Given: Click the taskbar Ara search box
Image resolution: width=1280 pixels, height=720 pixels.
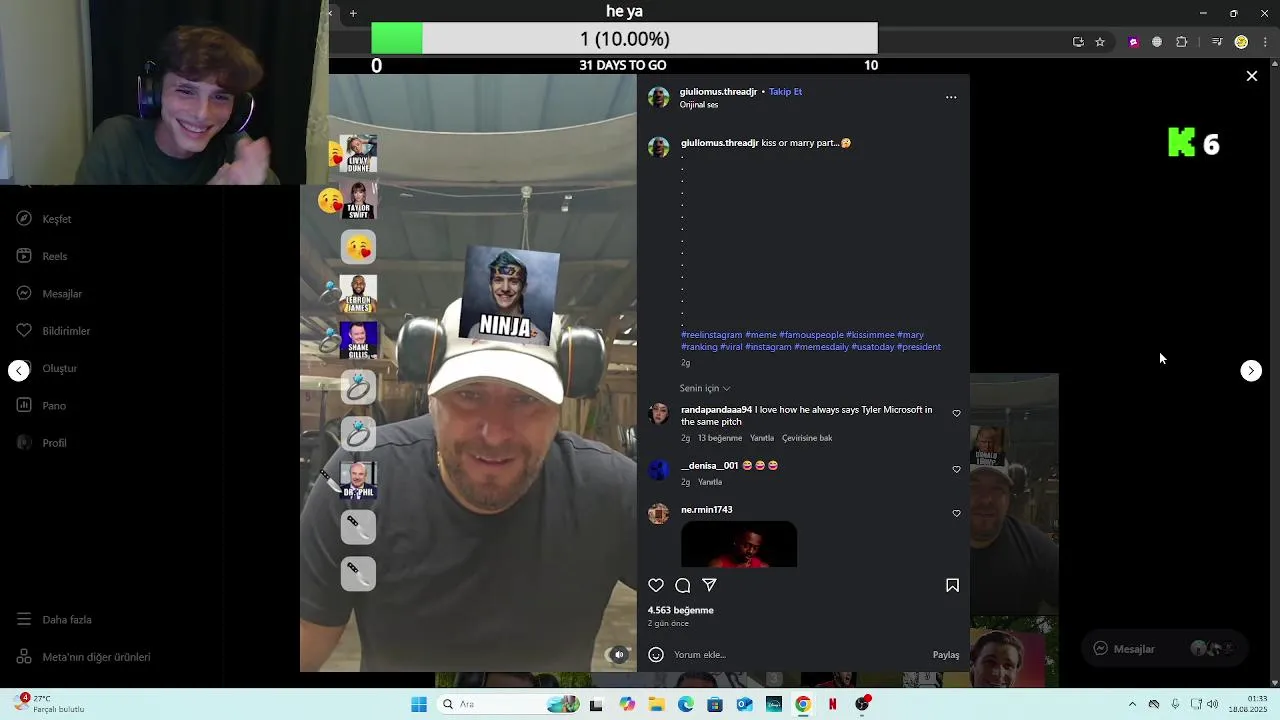Looking at the screenshot, I should [x=510, y=704].
